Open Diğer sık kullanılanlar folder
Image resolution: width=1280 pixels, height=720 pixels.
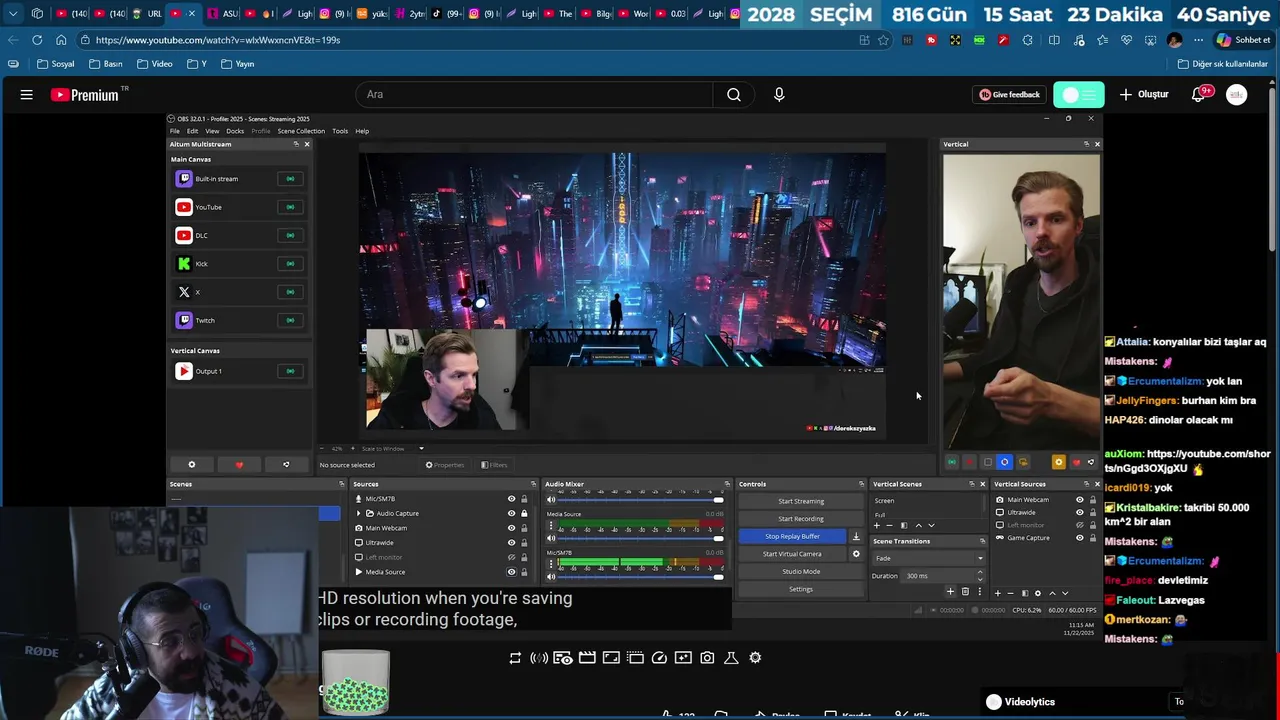[x=1222, y=64]
